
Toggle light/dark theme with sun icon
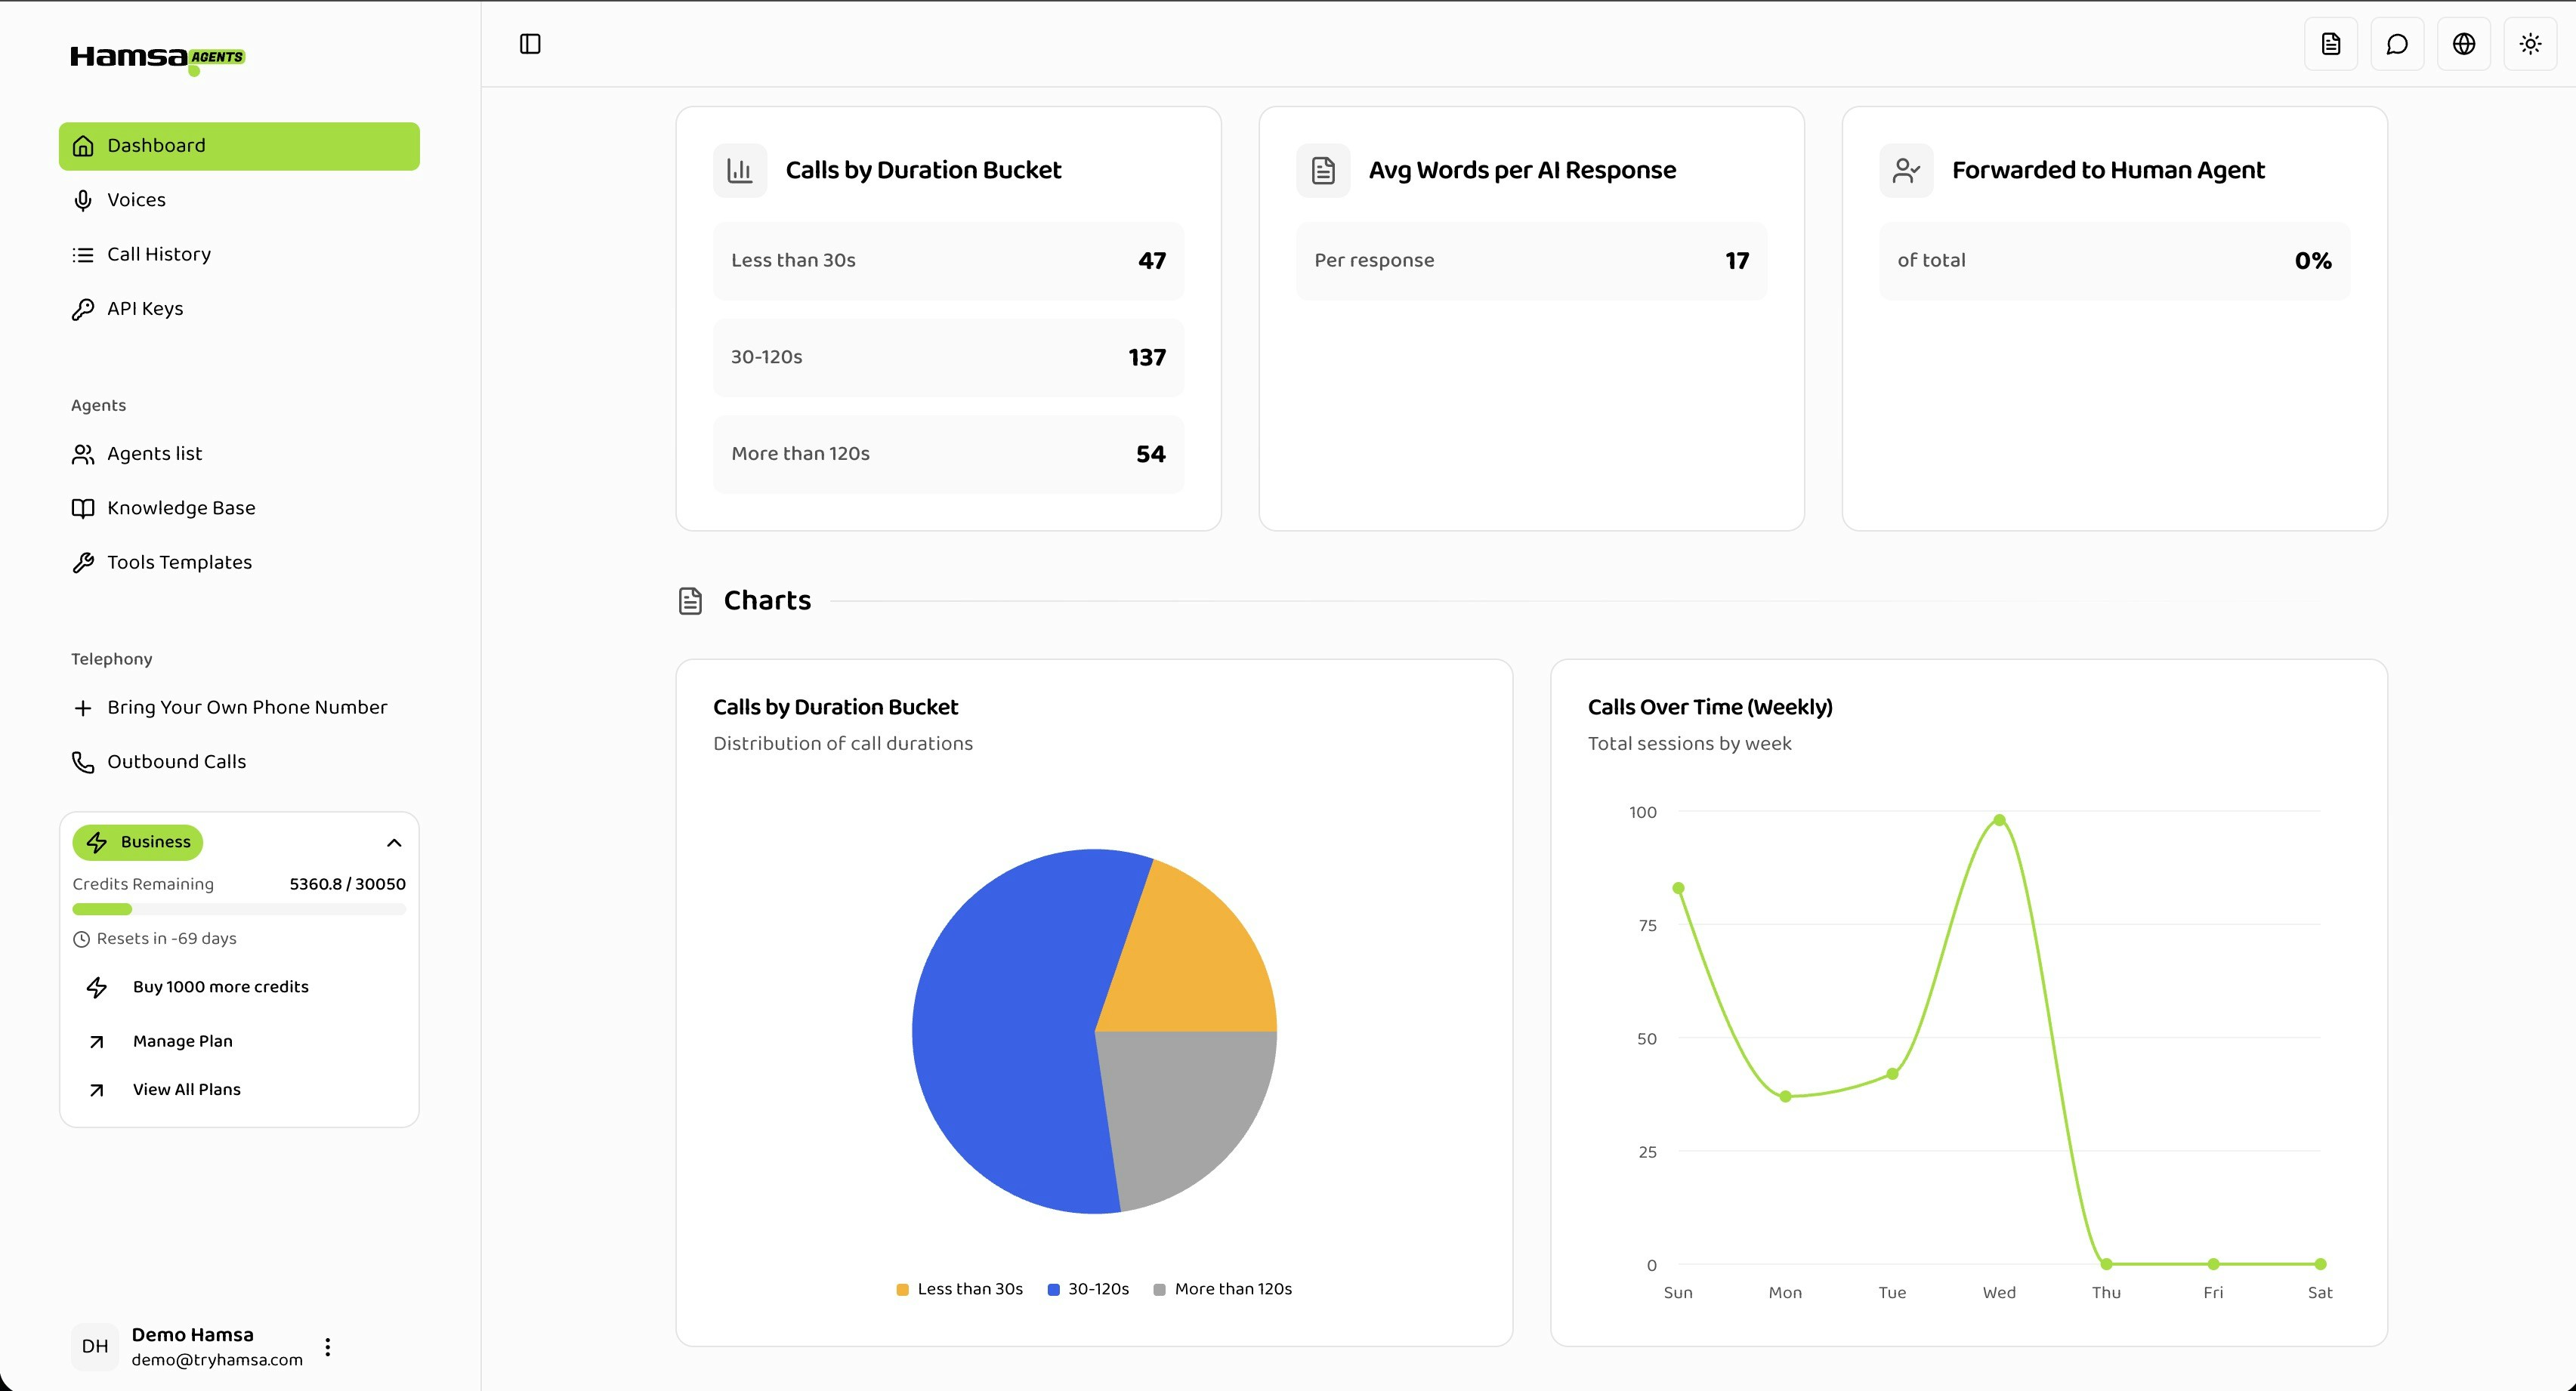(x=2530, y=43)
